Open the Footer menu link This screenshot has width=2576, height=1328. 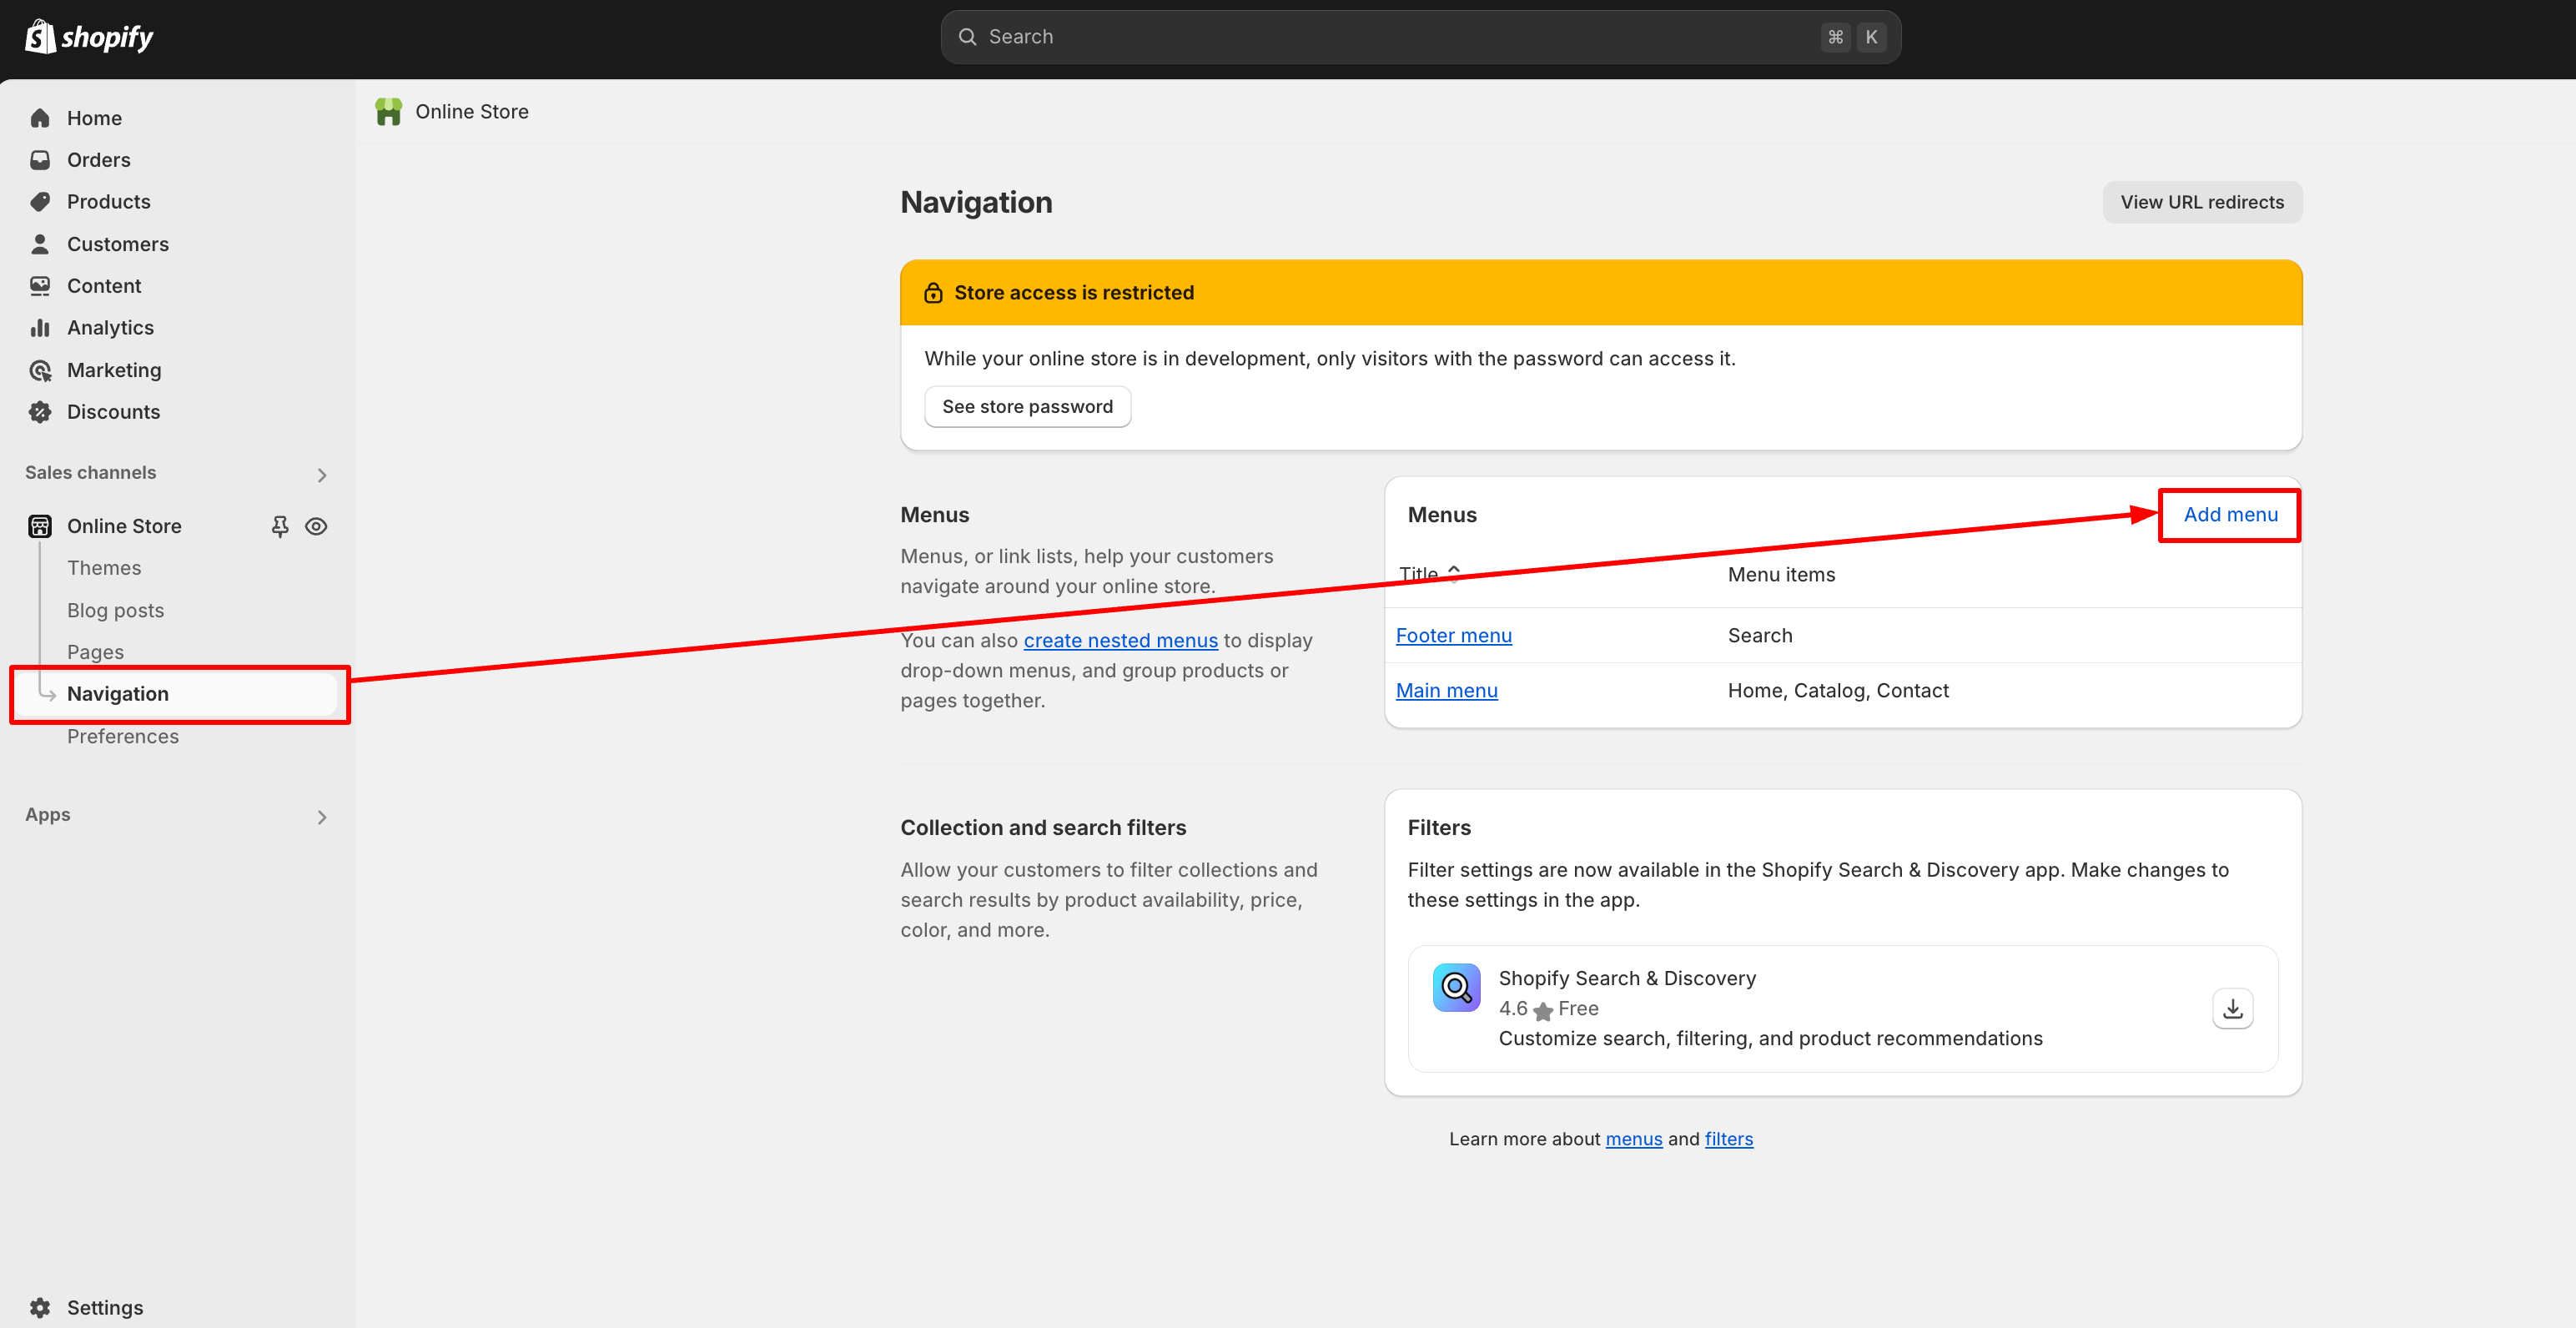coord(1453,635)
